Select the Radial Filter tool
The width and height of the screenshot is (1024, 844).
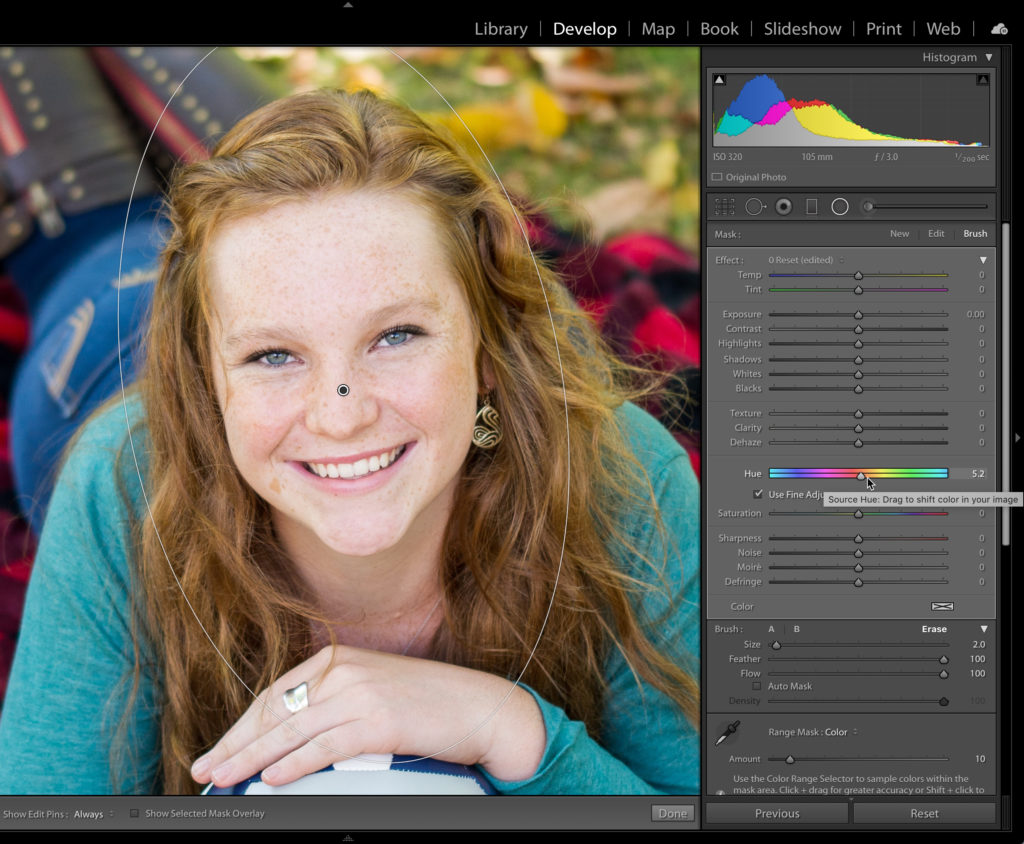click(840, 207)
